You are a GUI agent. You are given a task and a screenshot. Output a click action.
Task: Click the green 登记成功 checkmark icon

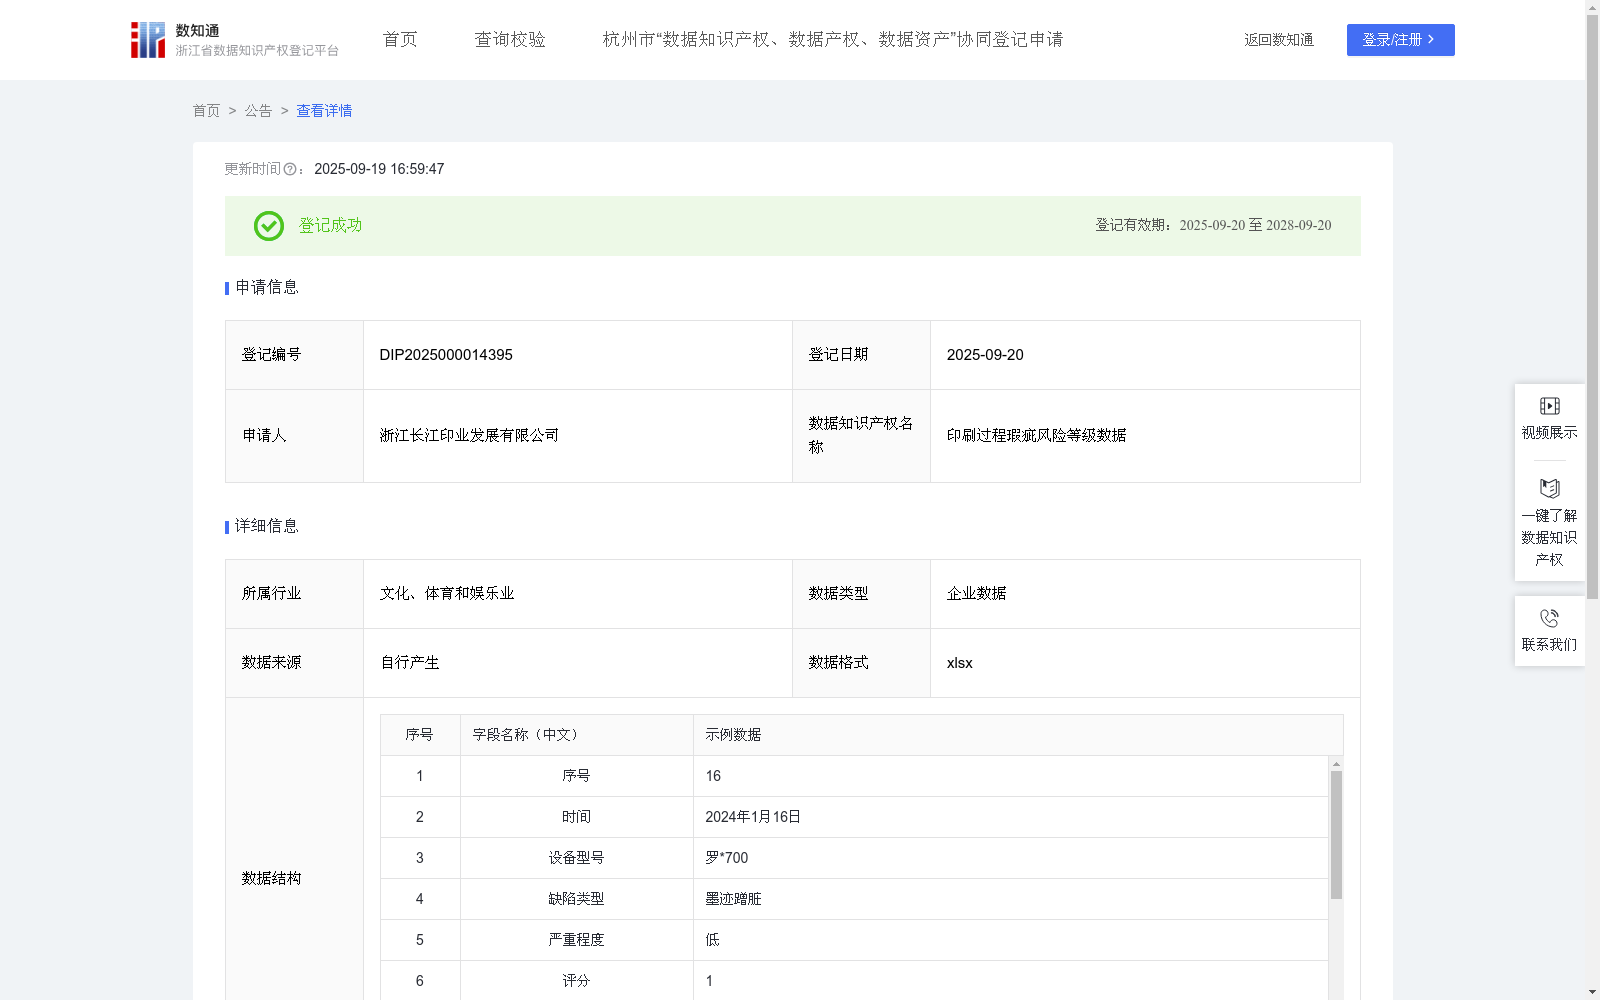coord(268,226)
